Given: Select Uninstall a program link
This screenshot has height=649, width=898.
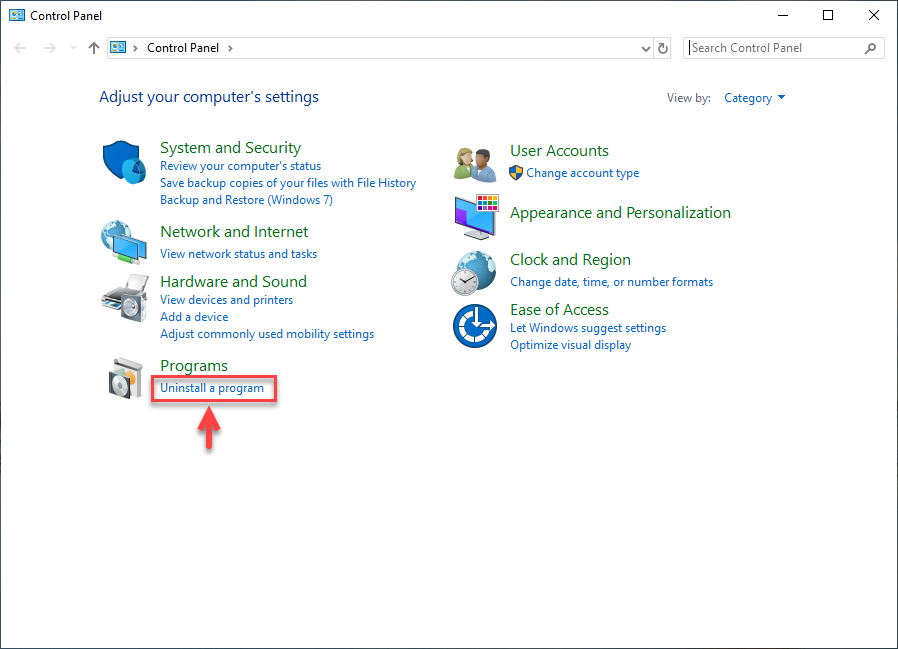Looking at the screenshot, I should (212, 388).
